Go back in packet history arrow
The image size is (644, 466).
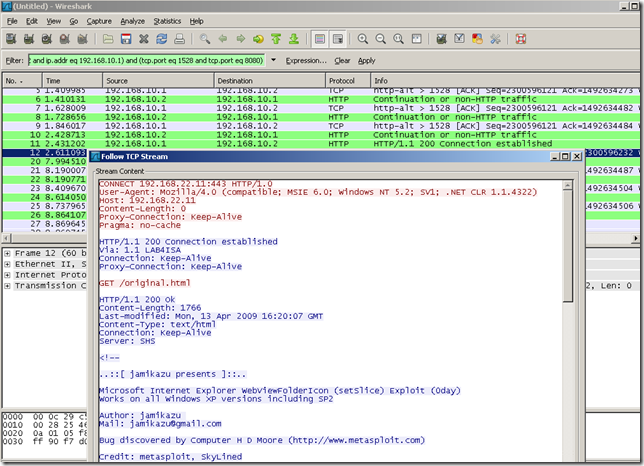point(223,39)
